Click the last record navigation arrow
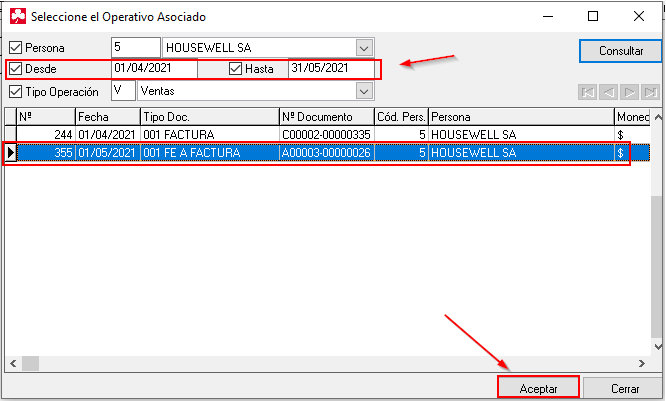This screenshot has height=401, width=666. 650,92
